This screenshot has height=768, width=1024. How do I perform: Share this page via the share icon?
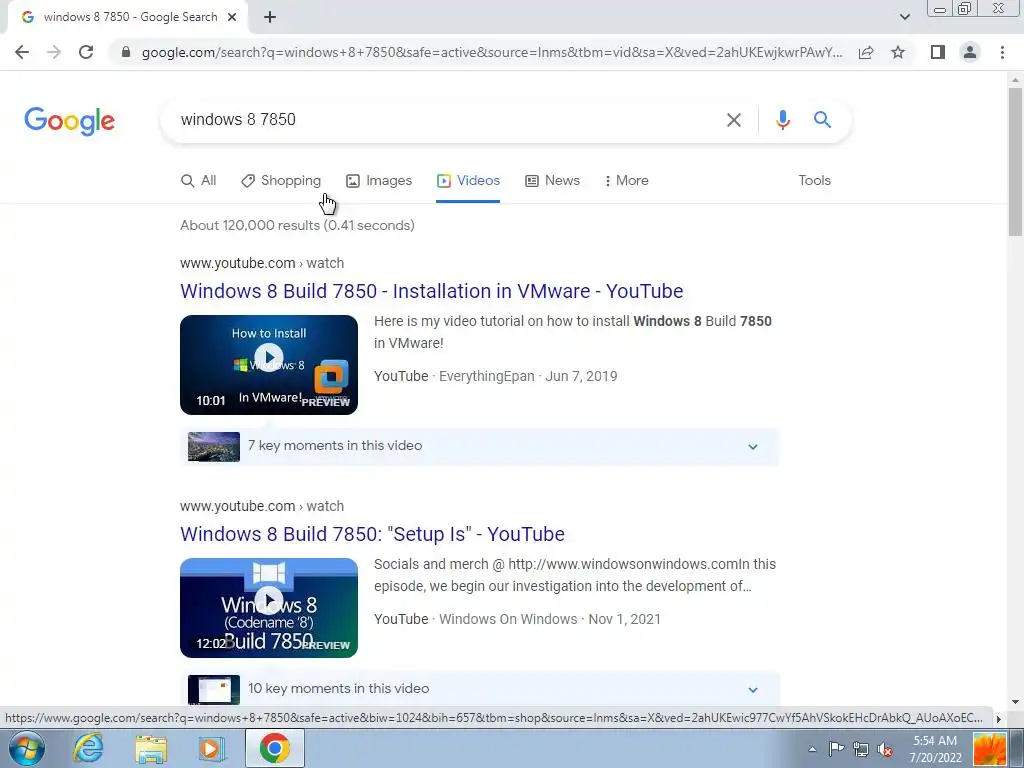pos(866,52)
